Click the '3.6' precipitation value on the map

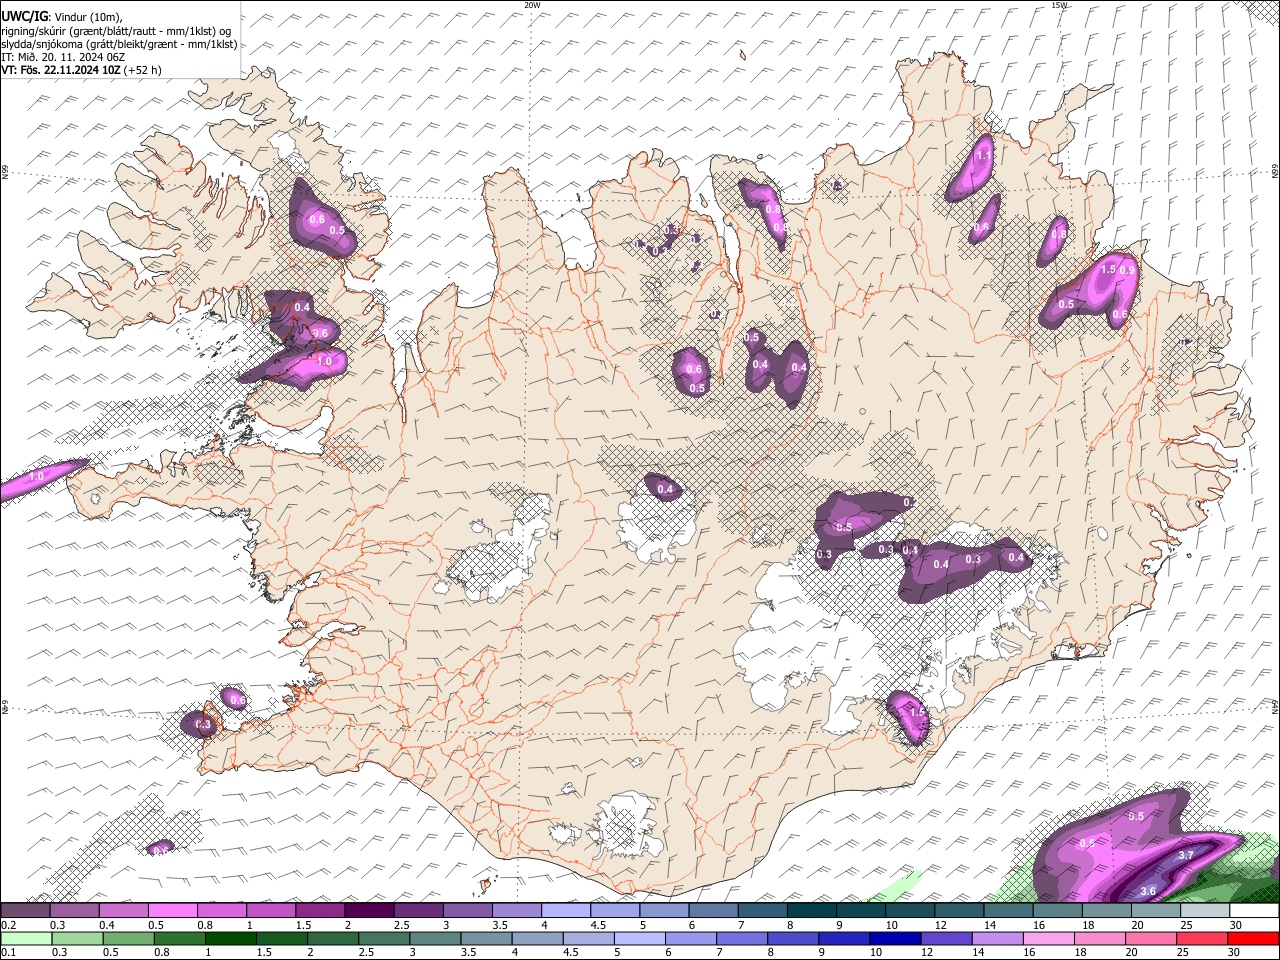1148,892
